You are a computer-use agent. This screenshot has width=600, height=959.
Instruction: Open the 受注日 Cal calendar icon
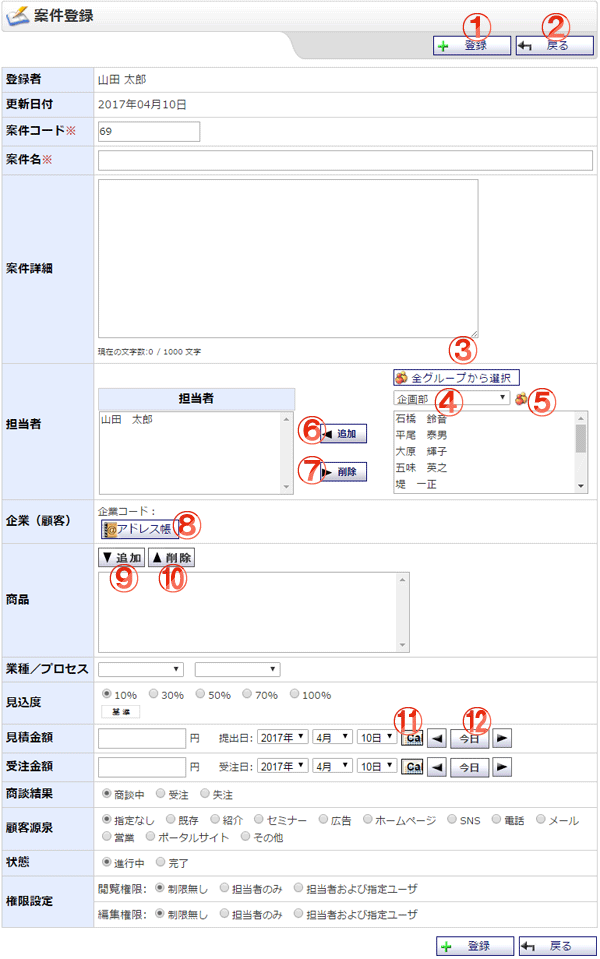point(412,767)
